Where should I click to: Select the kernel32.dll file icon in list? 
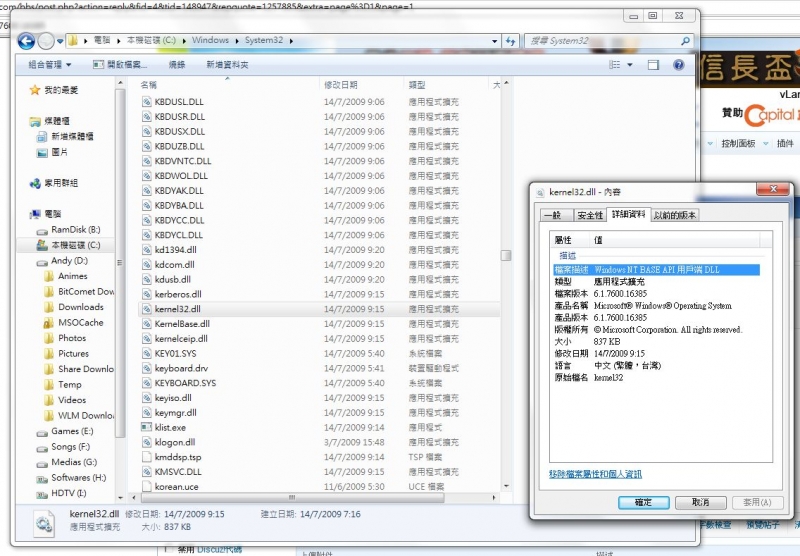pyautogui.click(x=146, y=309)
